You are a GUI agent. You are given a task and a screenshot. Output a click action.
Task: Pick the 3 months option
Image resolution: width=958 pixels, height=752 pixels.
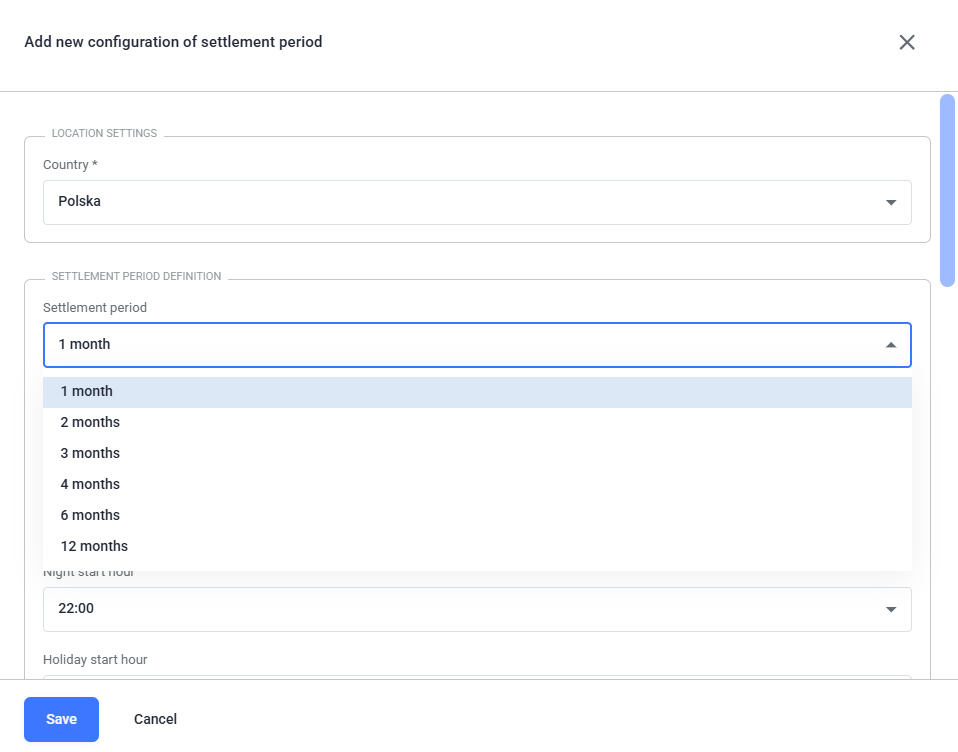pos(477,454)
